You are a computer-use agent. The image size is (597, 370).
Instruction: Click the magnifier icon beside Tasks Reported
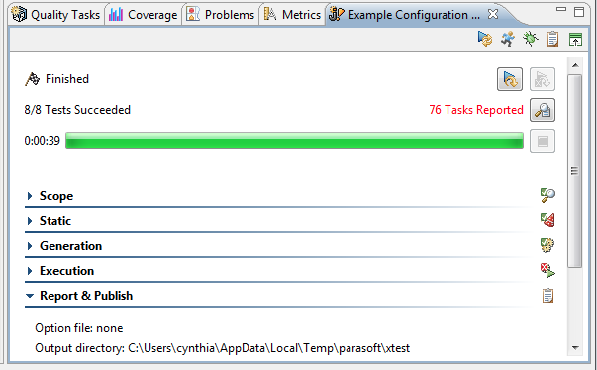[x=542, y=110]
